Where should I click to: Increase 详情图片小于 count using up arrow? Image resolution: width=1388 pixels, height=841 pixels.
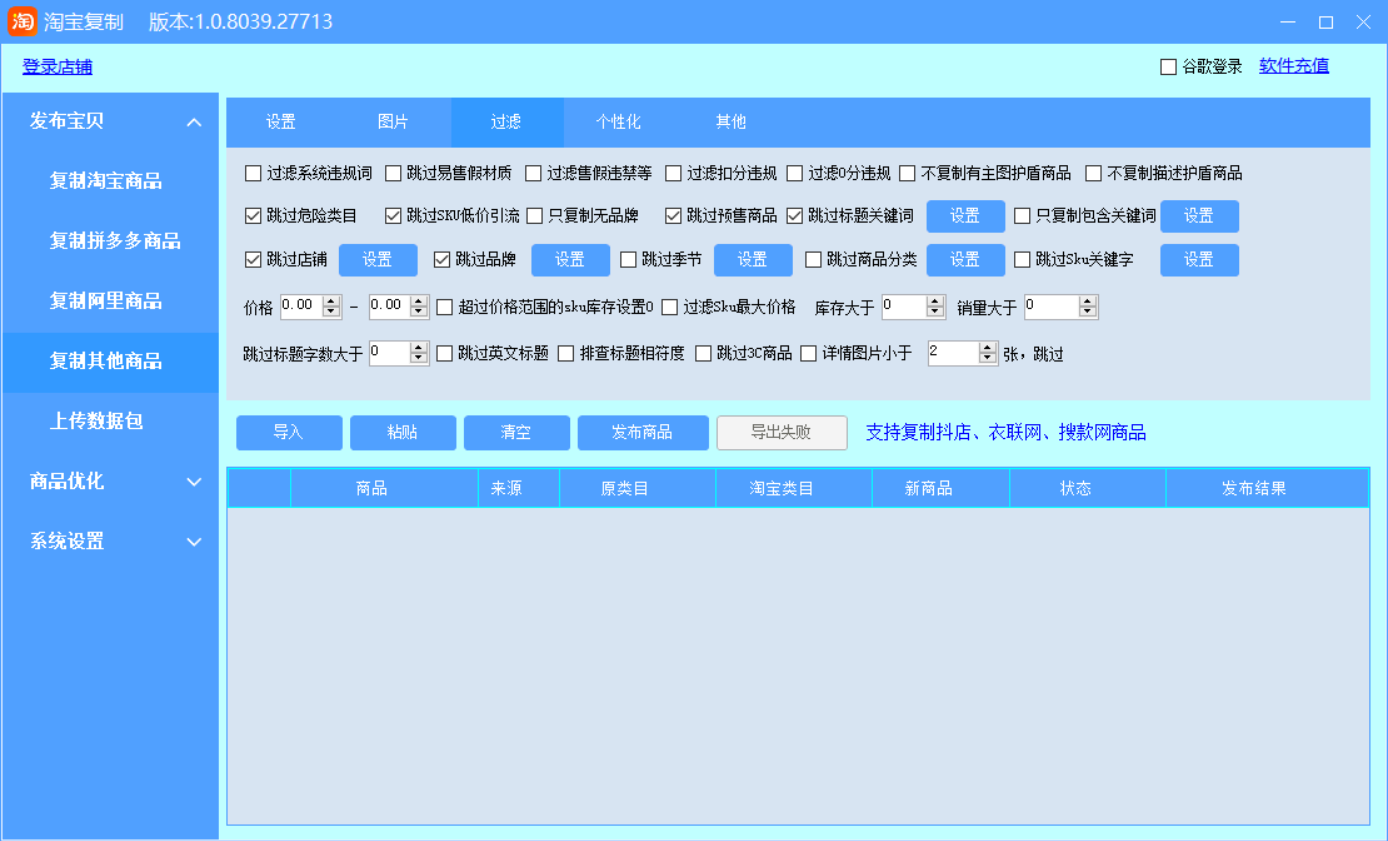click(x=988, y=347)
